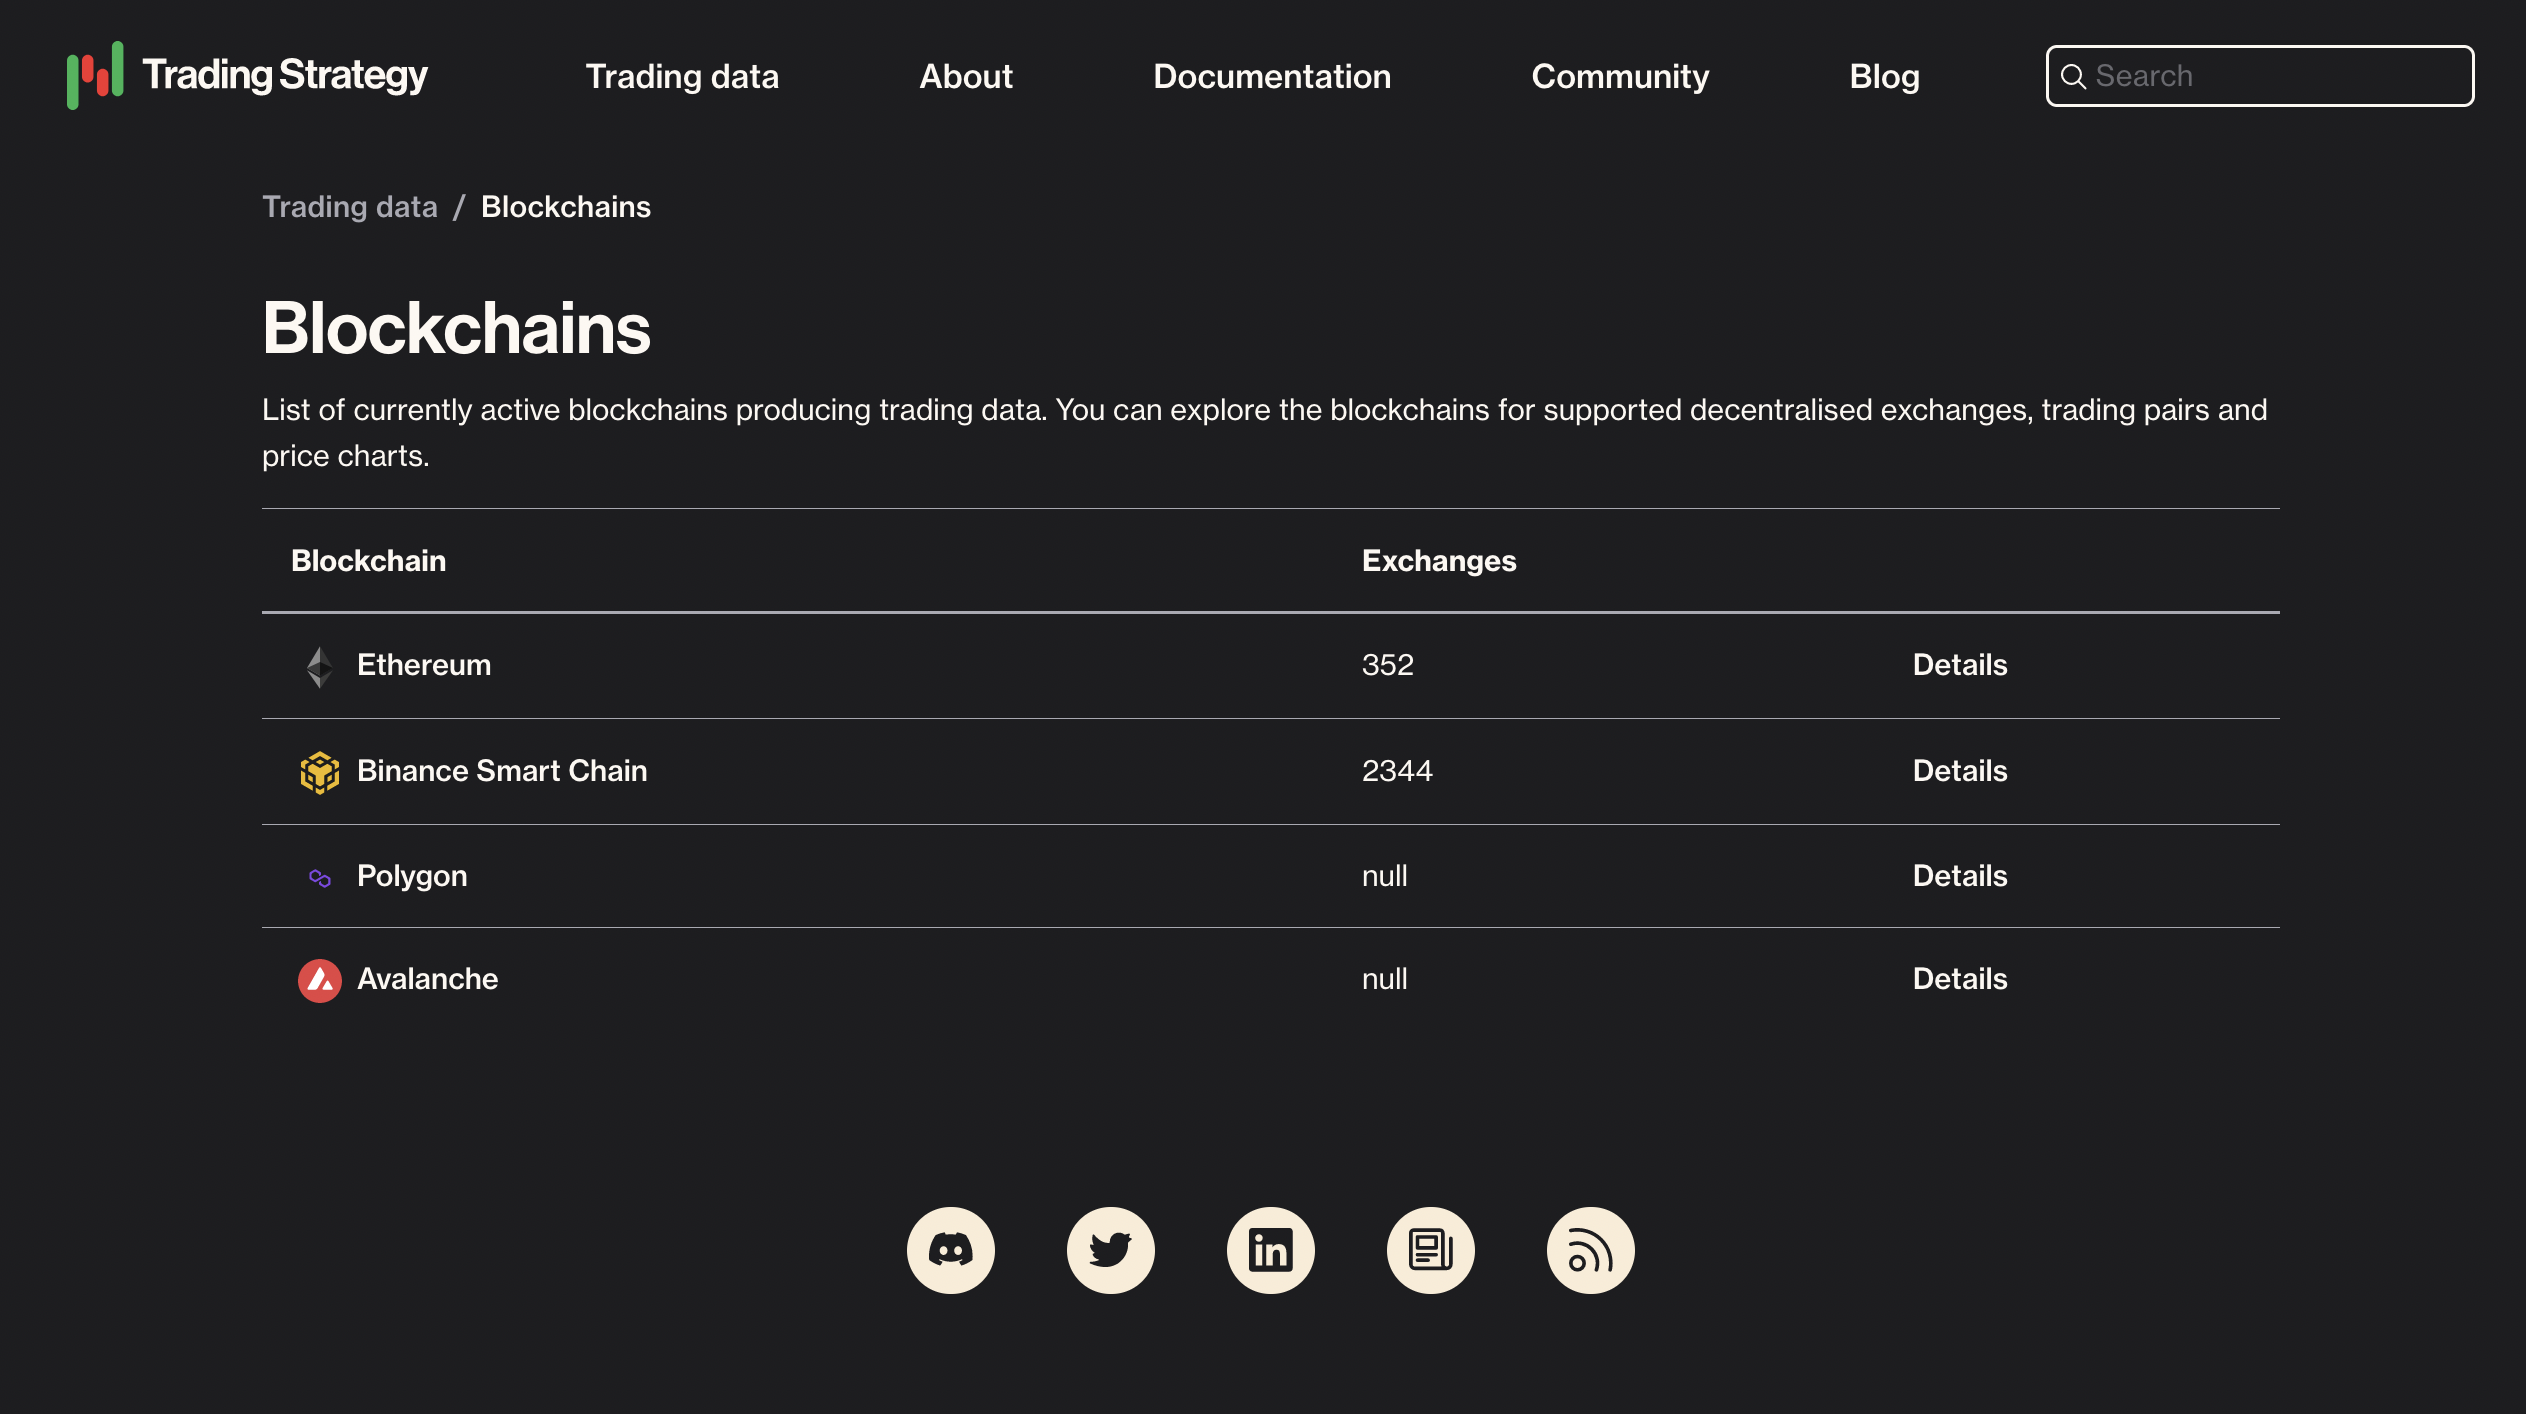Open the Discord community icon
Screen dimensions: 2526x1414
[x=950, y=1249]
